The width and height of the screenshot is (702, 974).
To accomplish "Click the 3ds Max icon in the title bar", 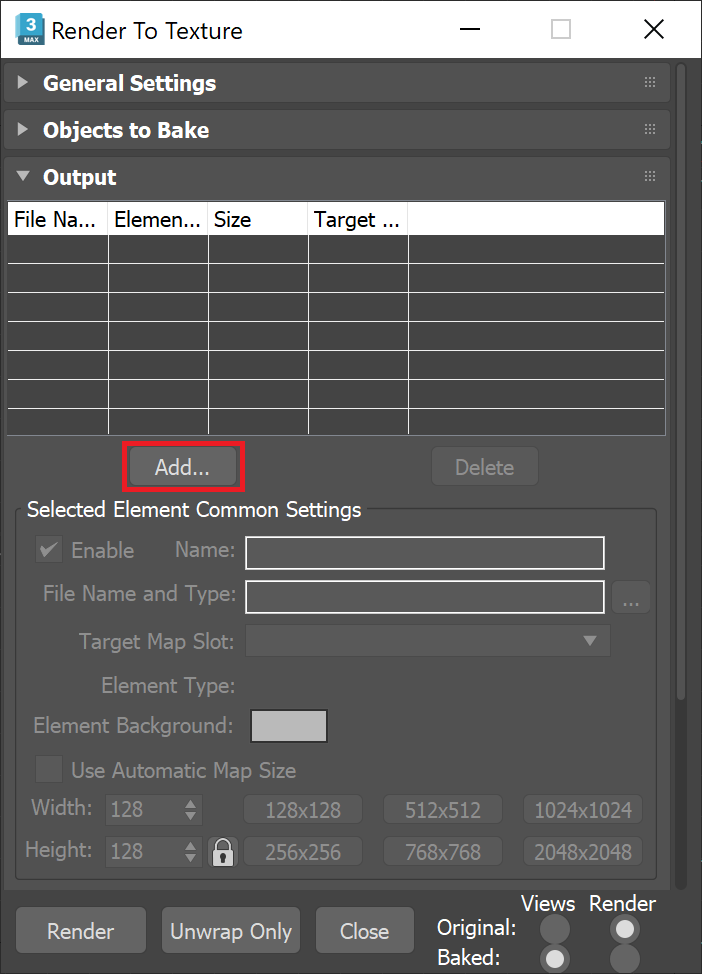I will click(28, 29).
